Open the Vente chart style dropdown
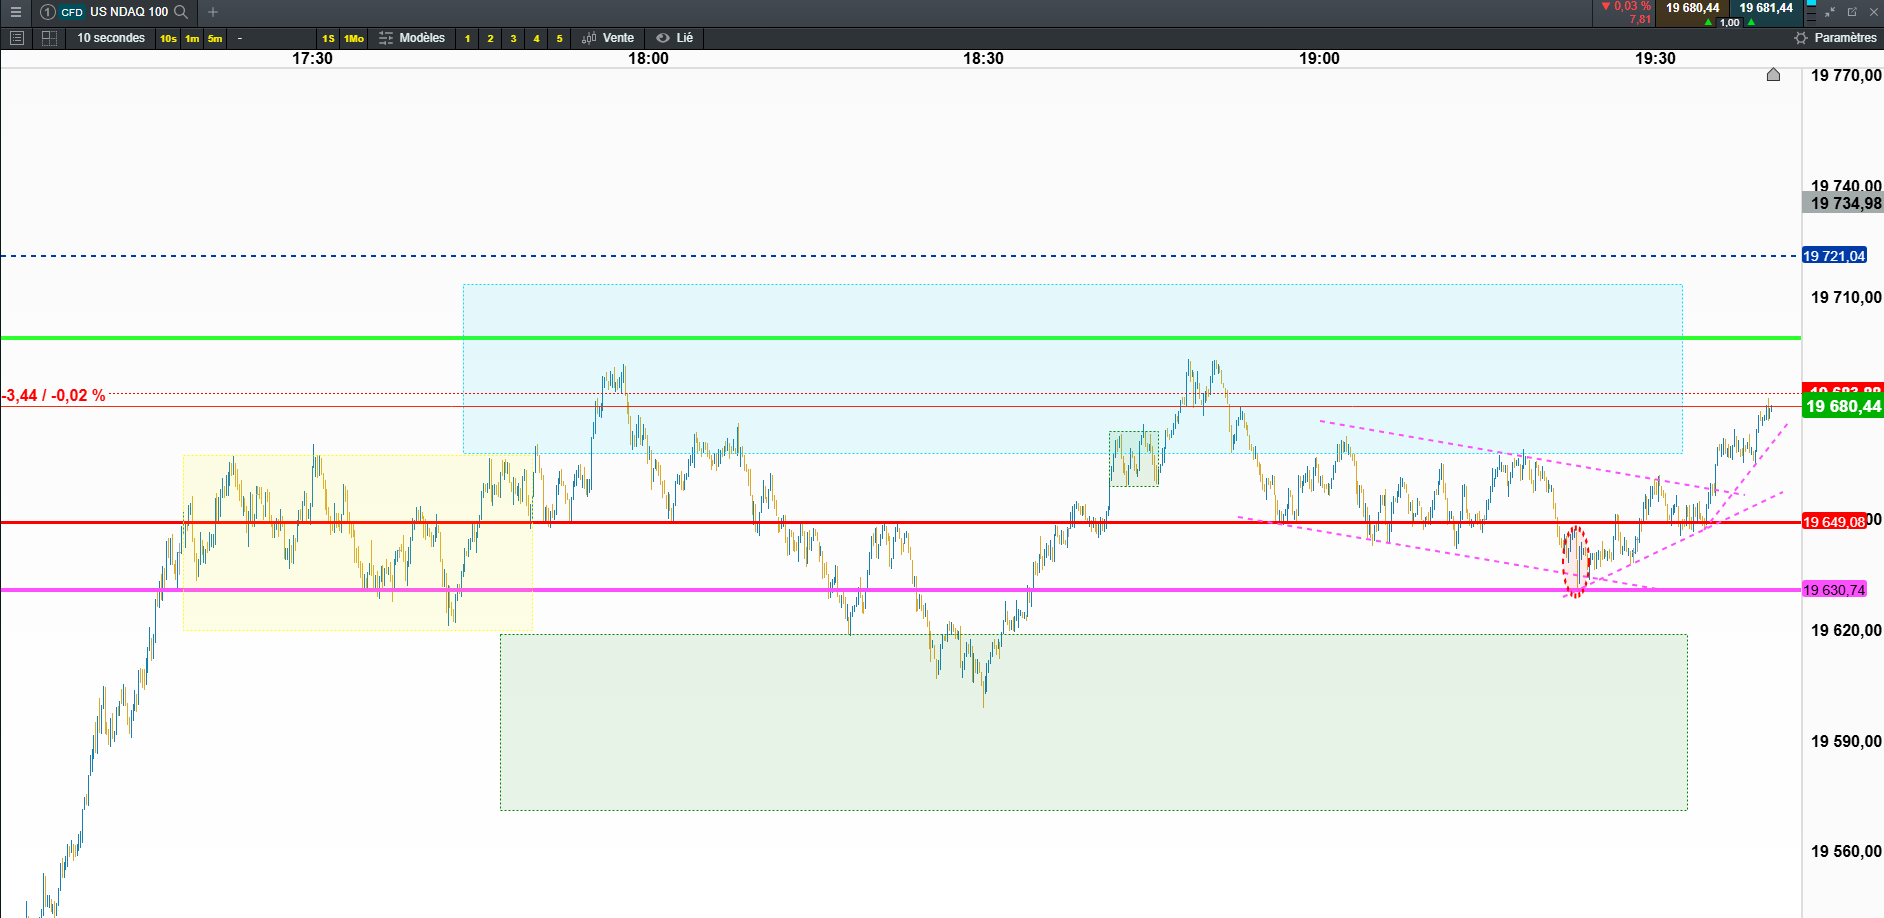This screenshot has width=1884, height=918. pyautogui.click(x=608, y=38)
